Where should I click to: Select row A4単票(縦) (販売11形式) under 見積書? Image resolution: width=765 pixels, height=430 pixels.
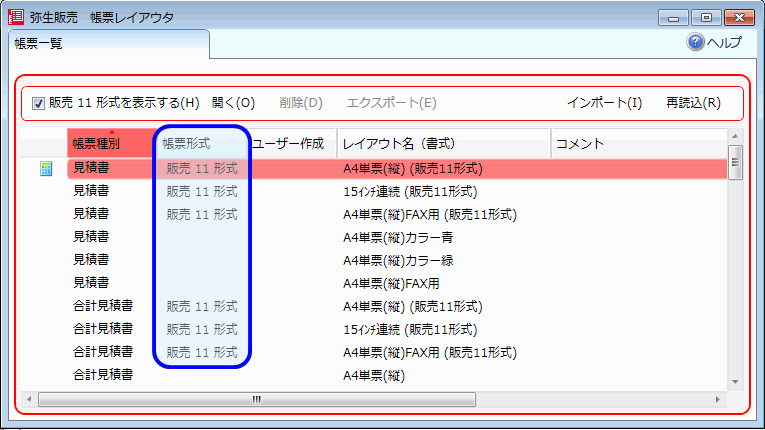(x=397, y=169)
